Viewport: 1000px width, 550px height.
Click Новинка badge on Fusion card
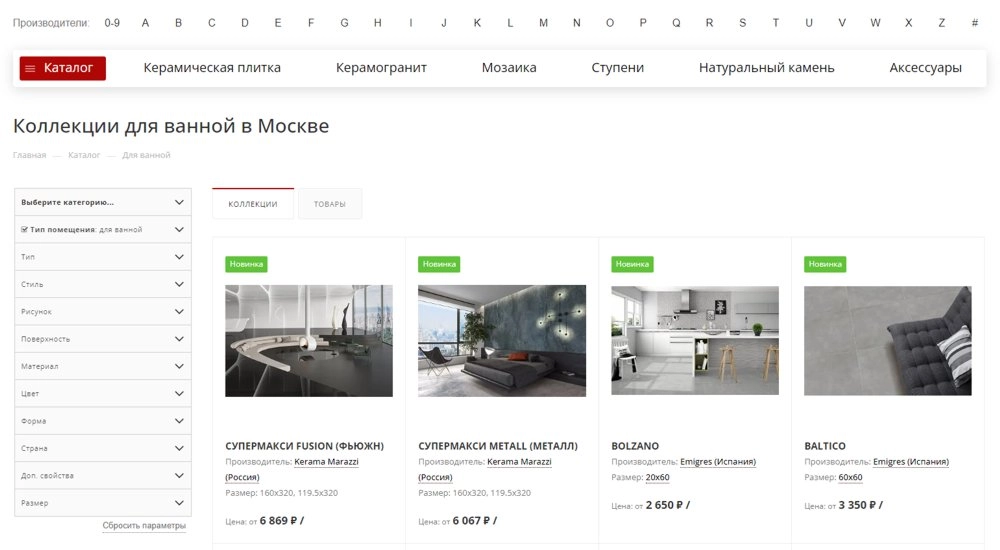246,264
